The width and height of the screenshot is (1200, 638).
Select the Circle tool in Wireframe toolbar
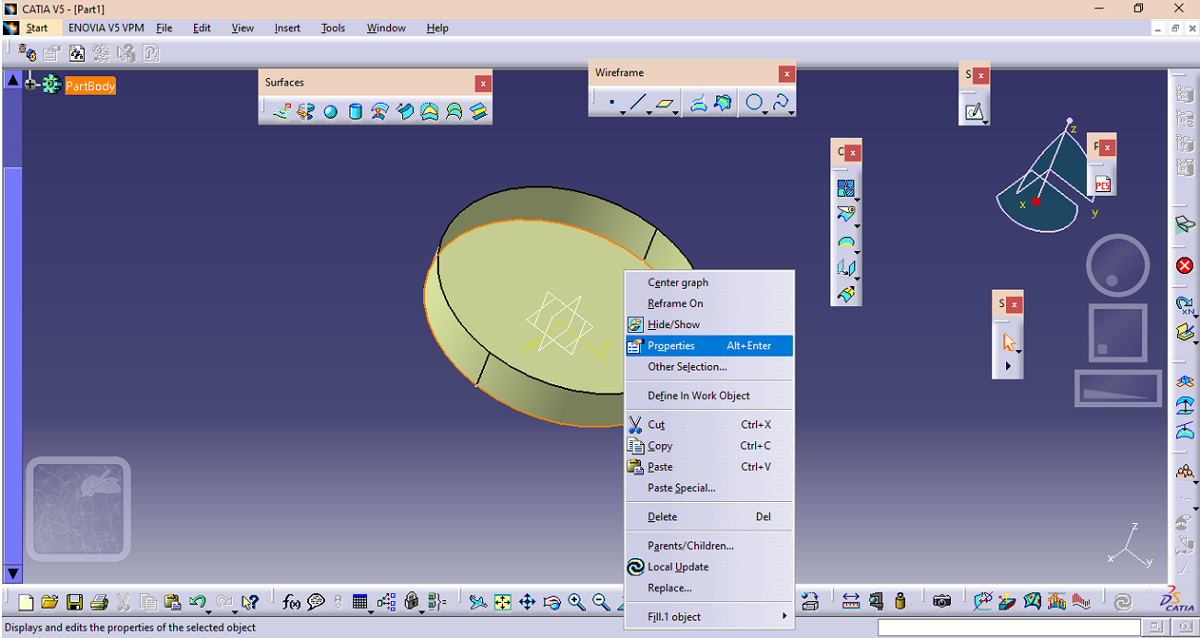coord(754,102)
